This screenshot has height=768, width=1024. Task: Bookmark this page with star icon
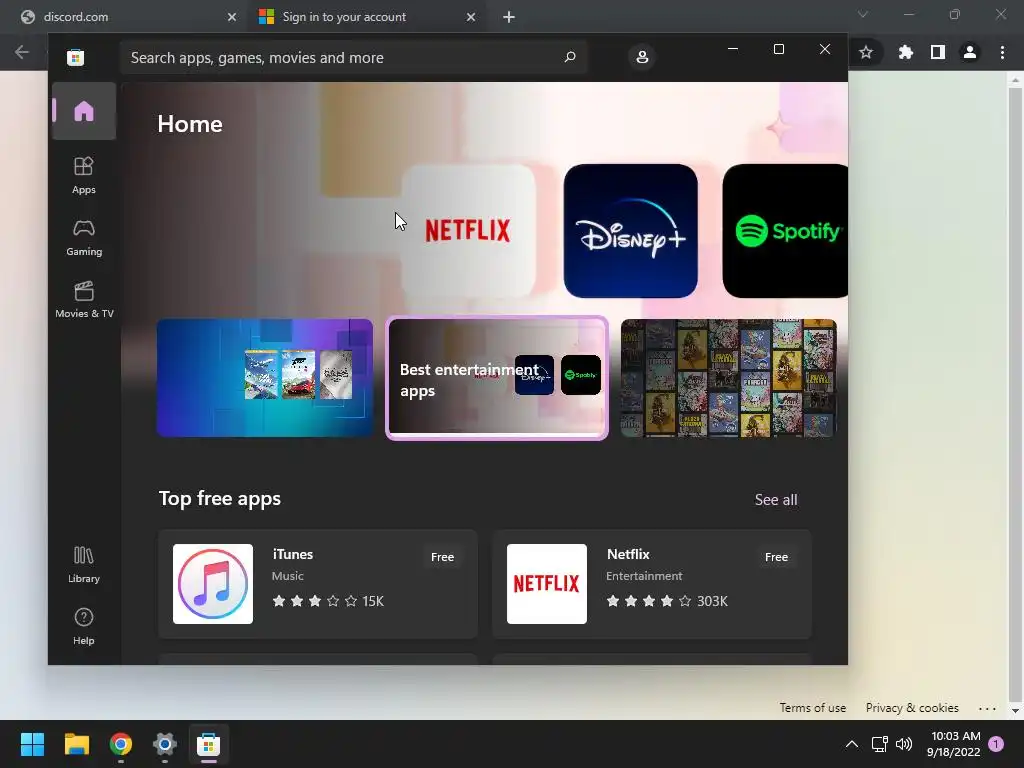[866, 52]
